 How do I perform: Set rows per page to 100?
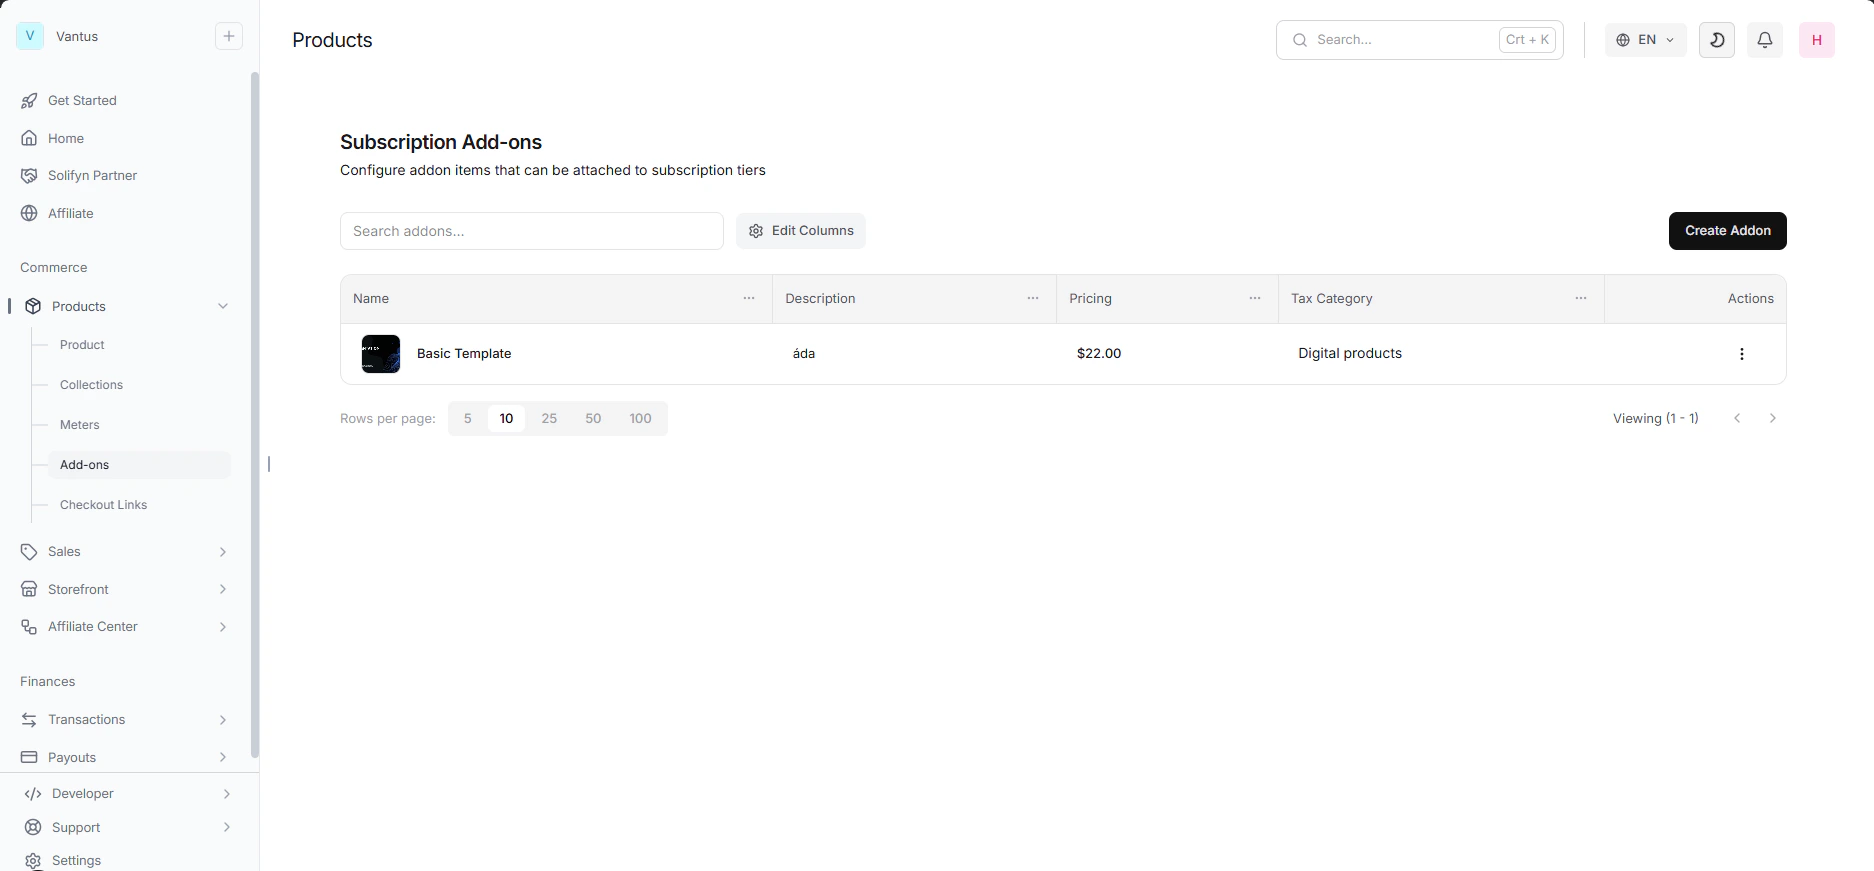pyautogui.click(x=640, y=419)
